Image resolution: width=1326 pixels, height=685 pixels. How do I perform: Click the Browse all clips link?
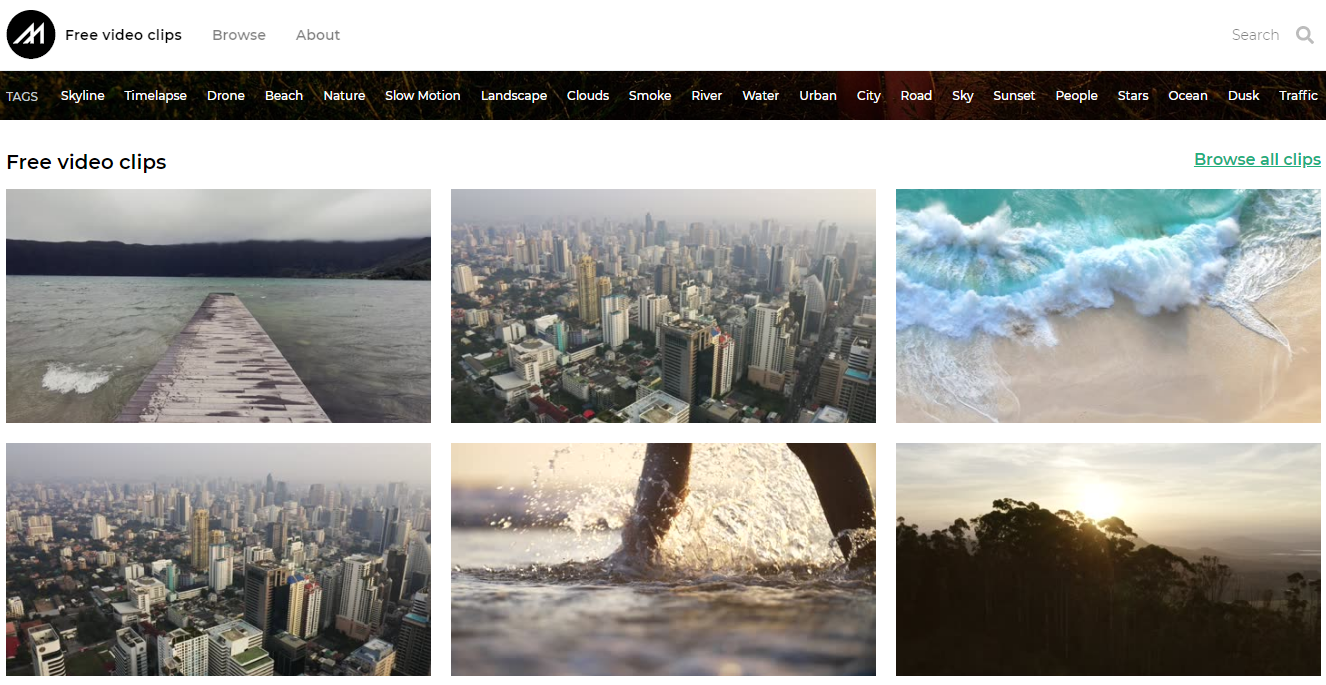coord(1257,159)
